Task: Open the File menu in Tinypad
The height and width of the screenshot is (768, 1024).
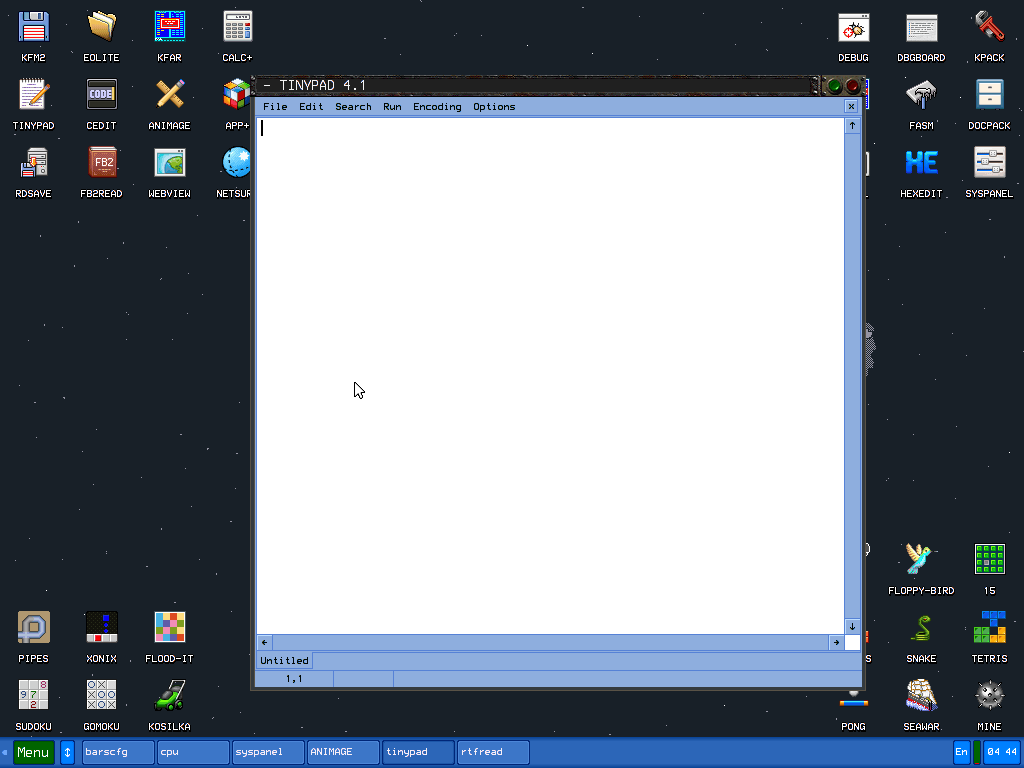Action: click(275, 106)
